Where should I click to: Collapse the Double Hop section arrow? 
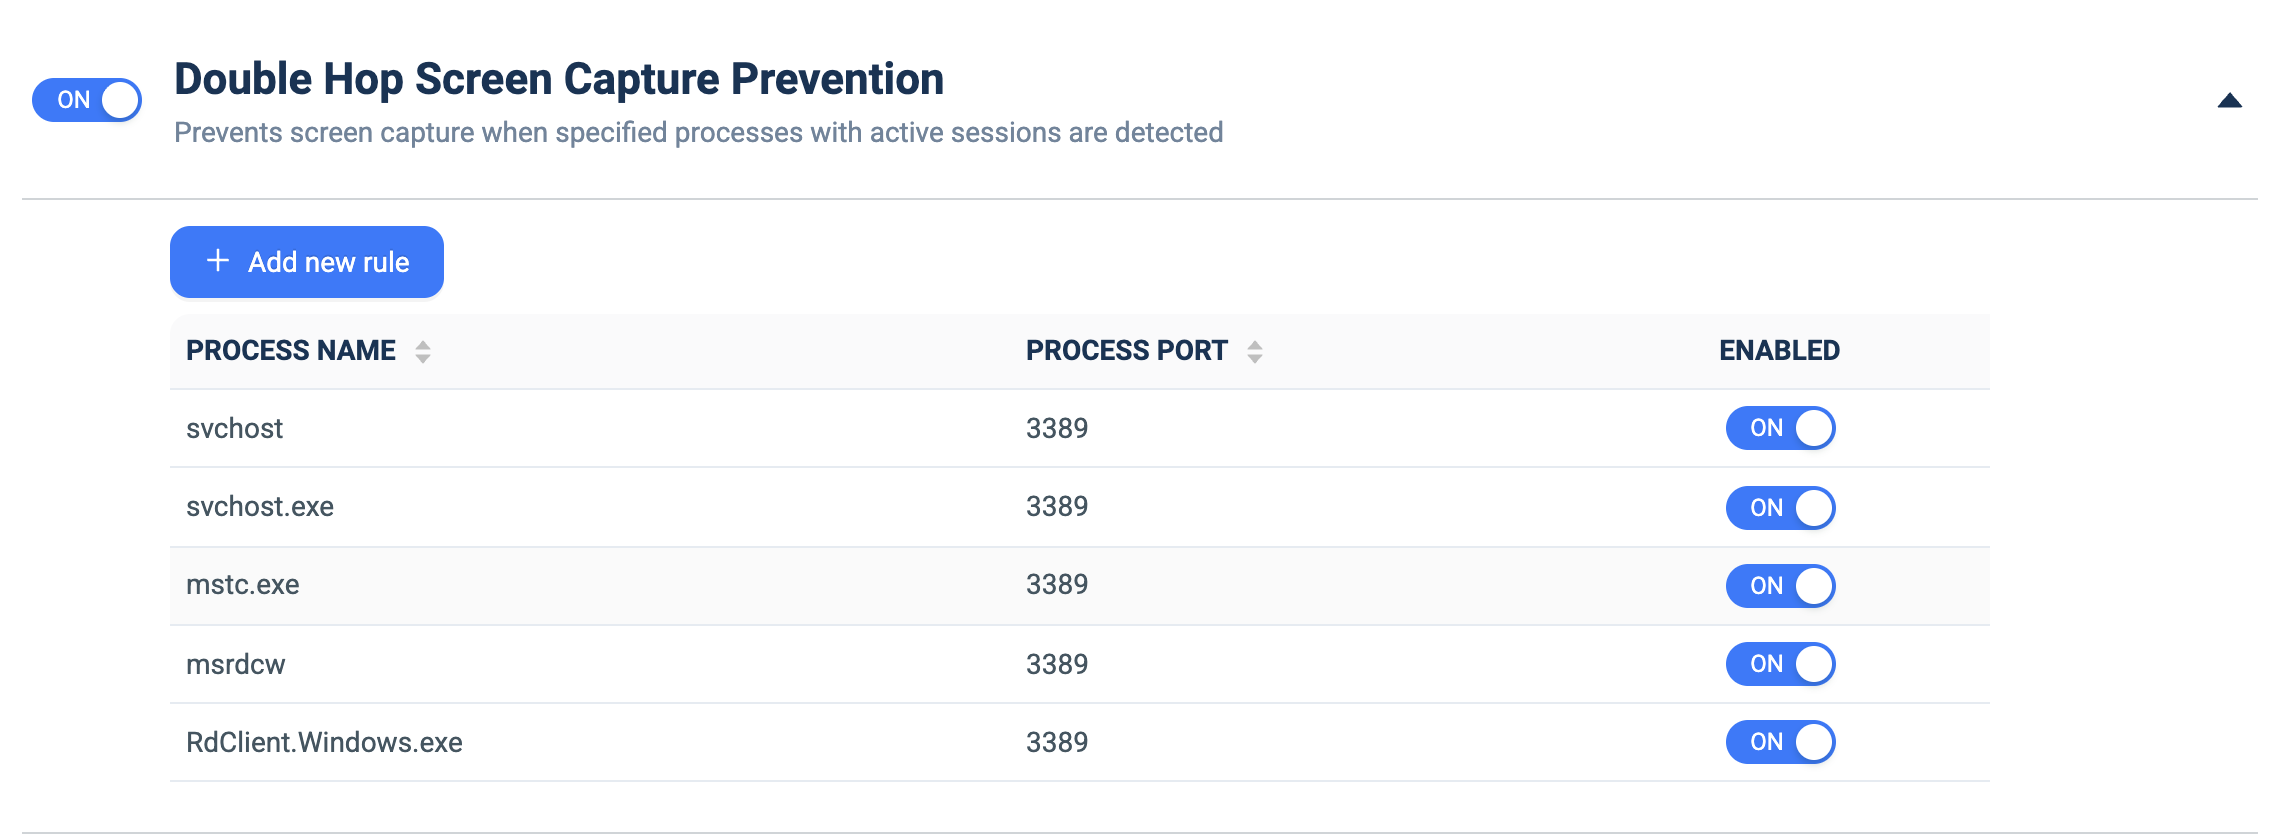pos(2229,100)
